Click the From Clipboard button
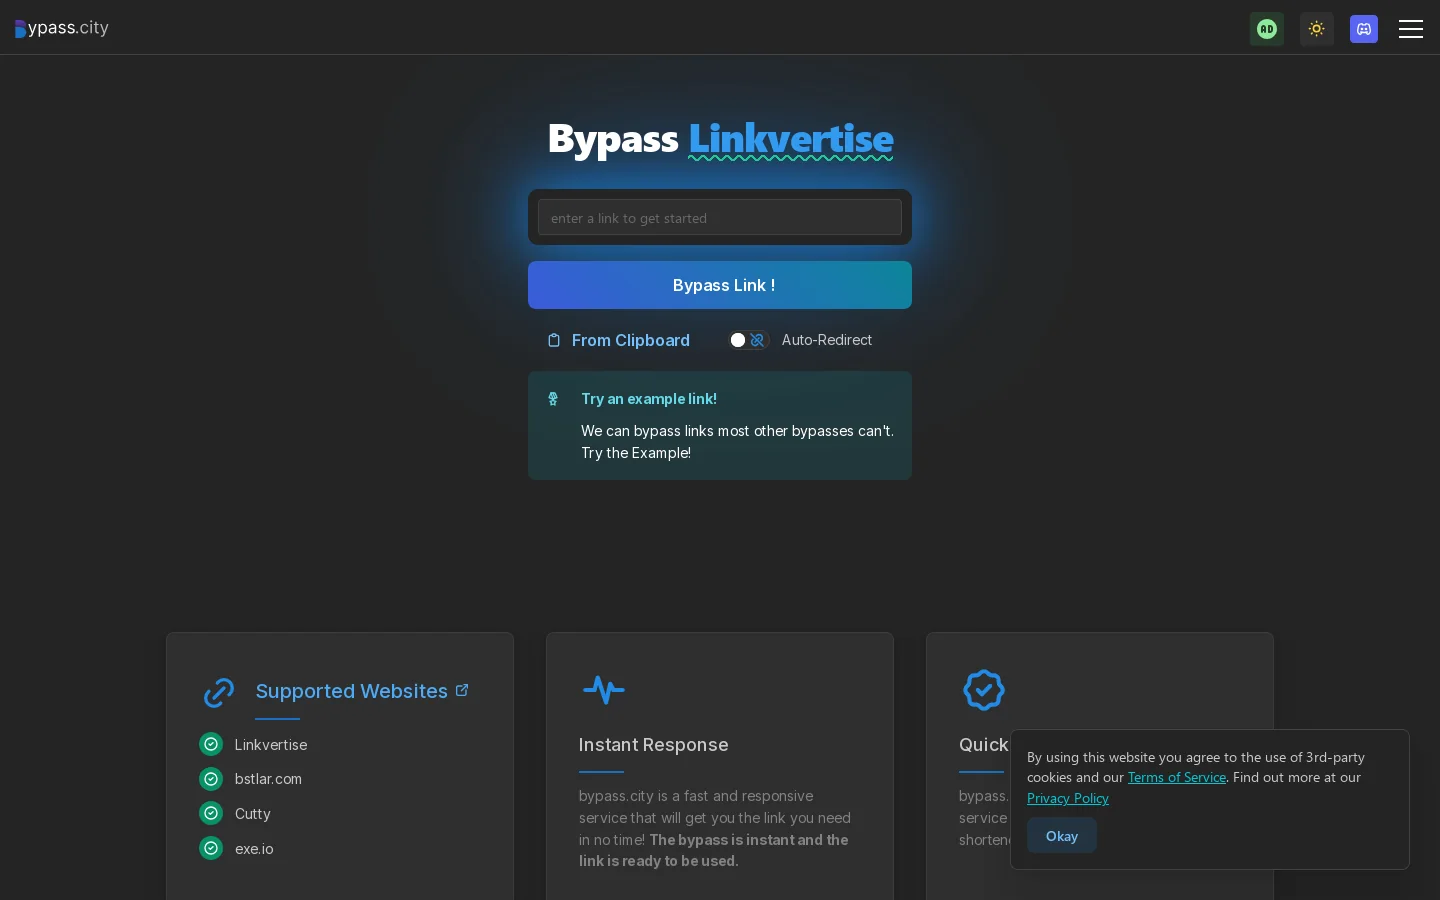This screenshot has width=1440, height=900. tap(619, 340)
